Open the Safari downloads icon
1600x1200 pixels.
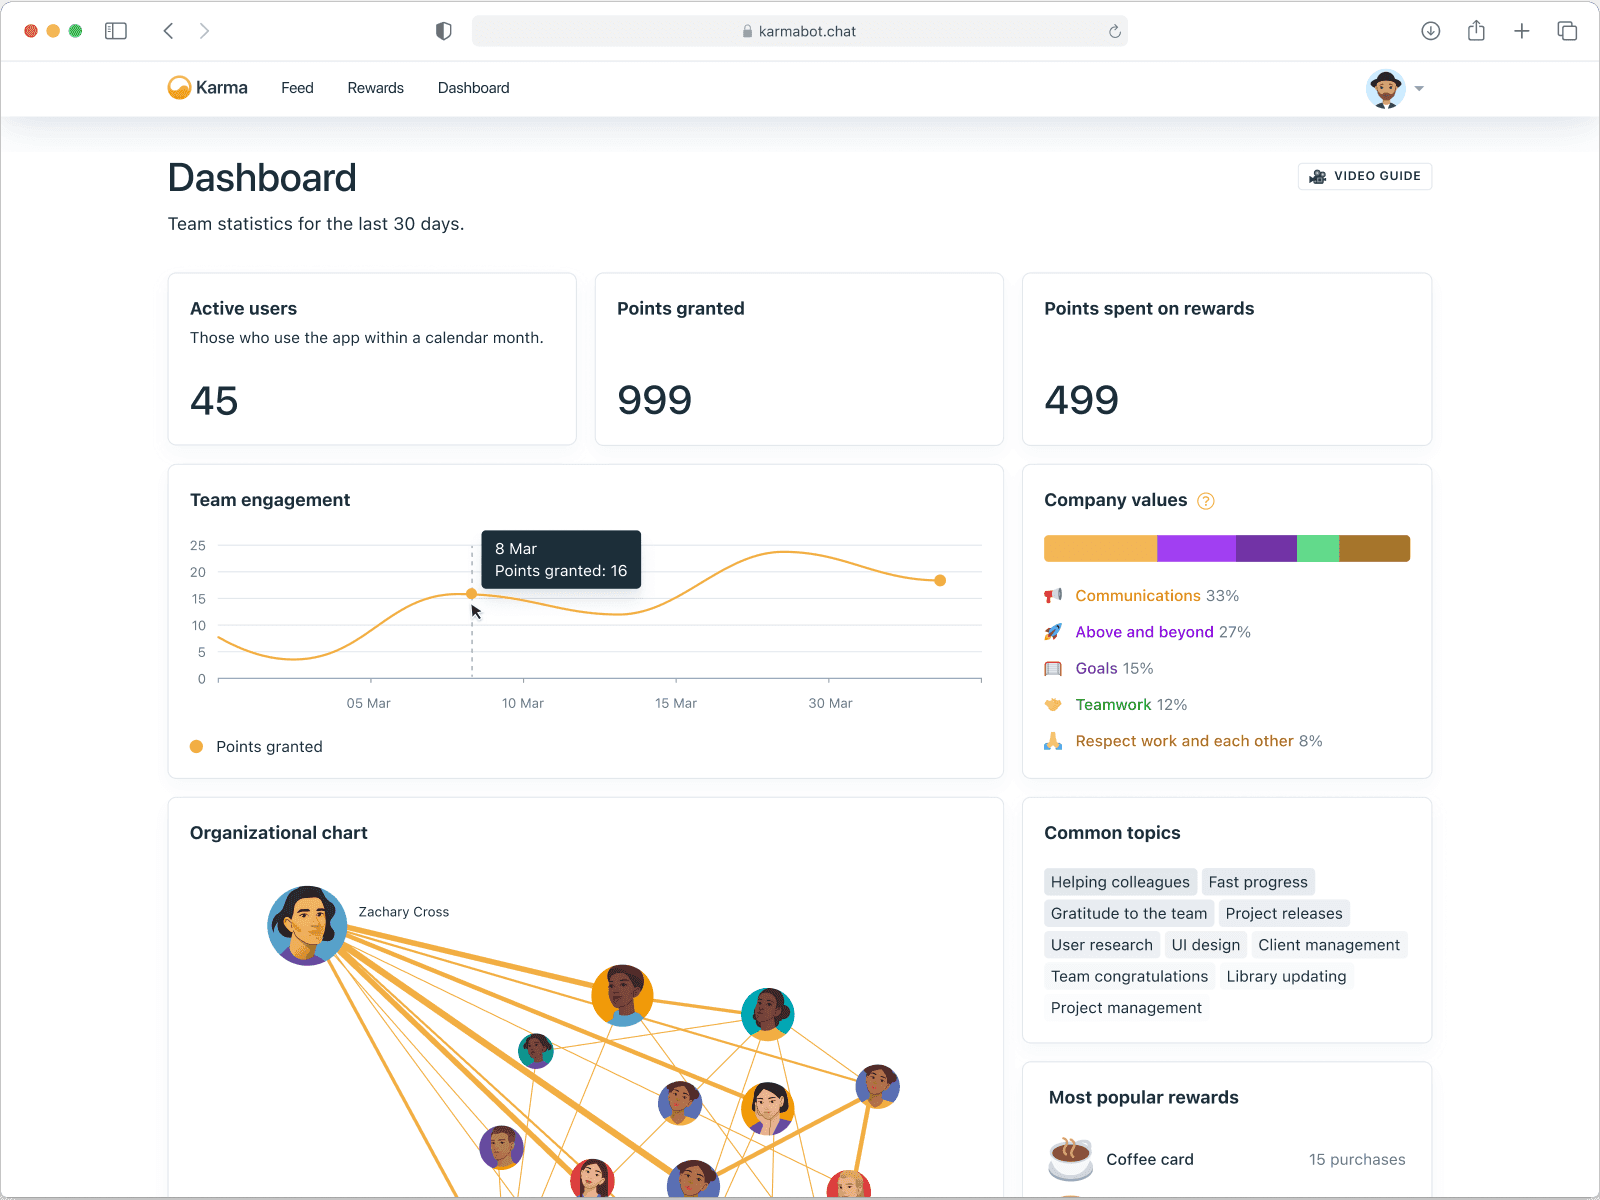1431,31
